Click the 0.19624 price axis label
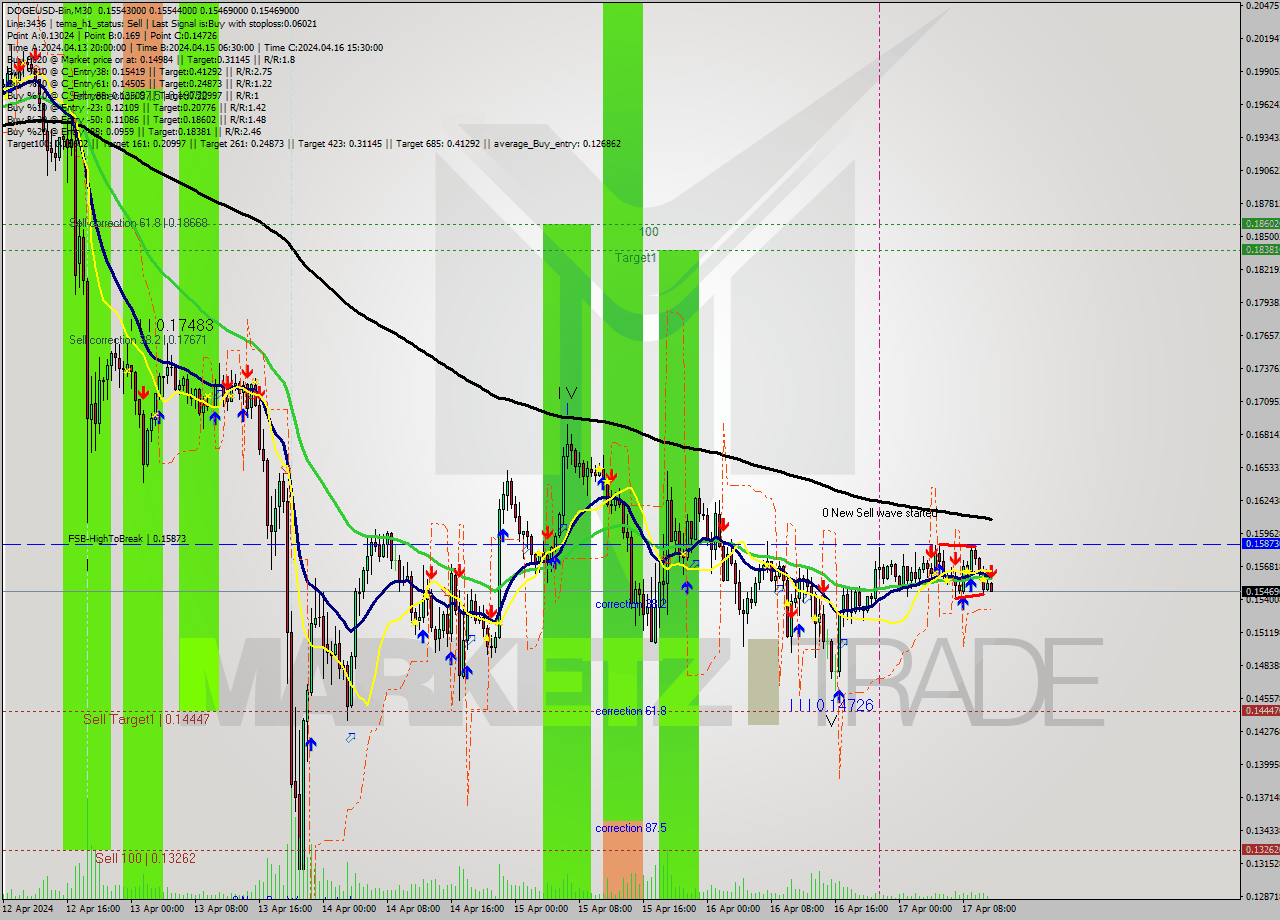 pyautogui.click(x=1262, y=105)
